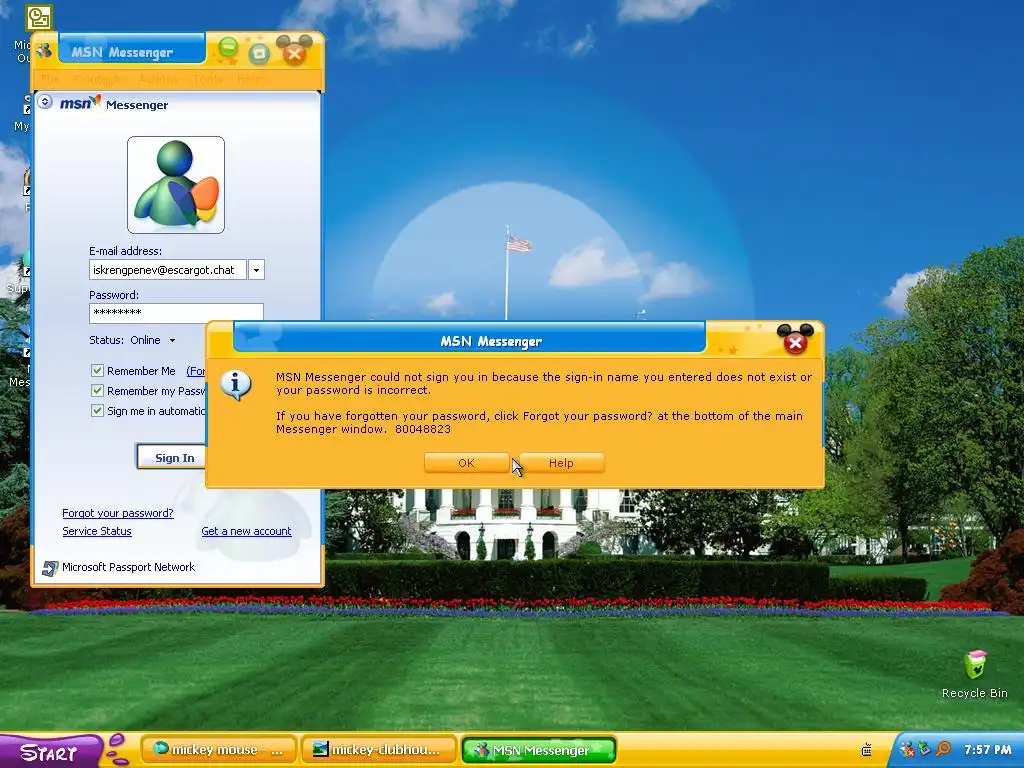Screen dimensions: 1024x768
Task: Click the MSN Messenger title bar icon
Action: (44, 50)
